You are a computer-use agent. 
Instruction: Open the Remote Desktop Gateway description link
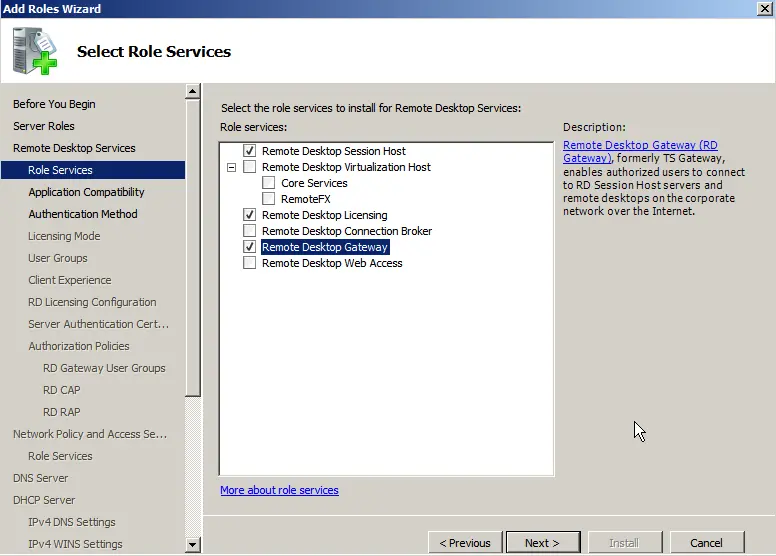point(640,146)
